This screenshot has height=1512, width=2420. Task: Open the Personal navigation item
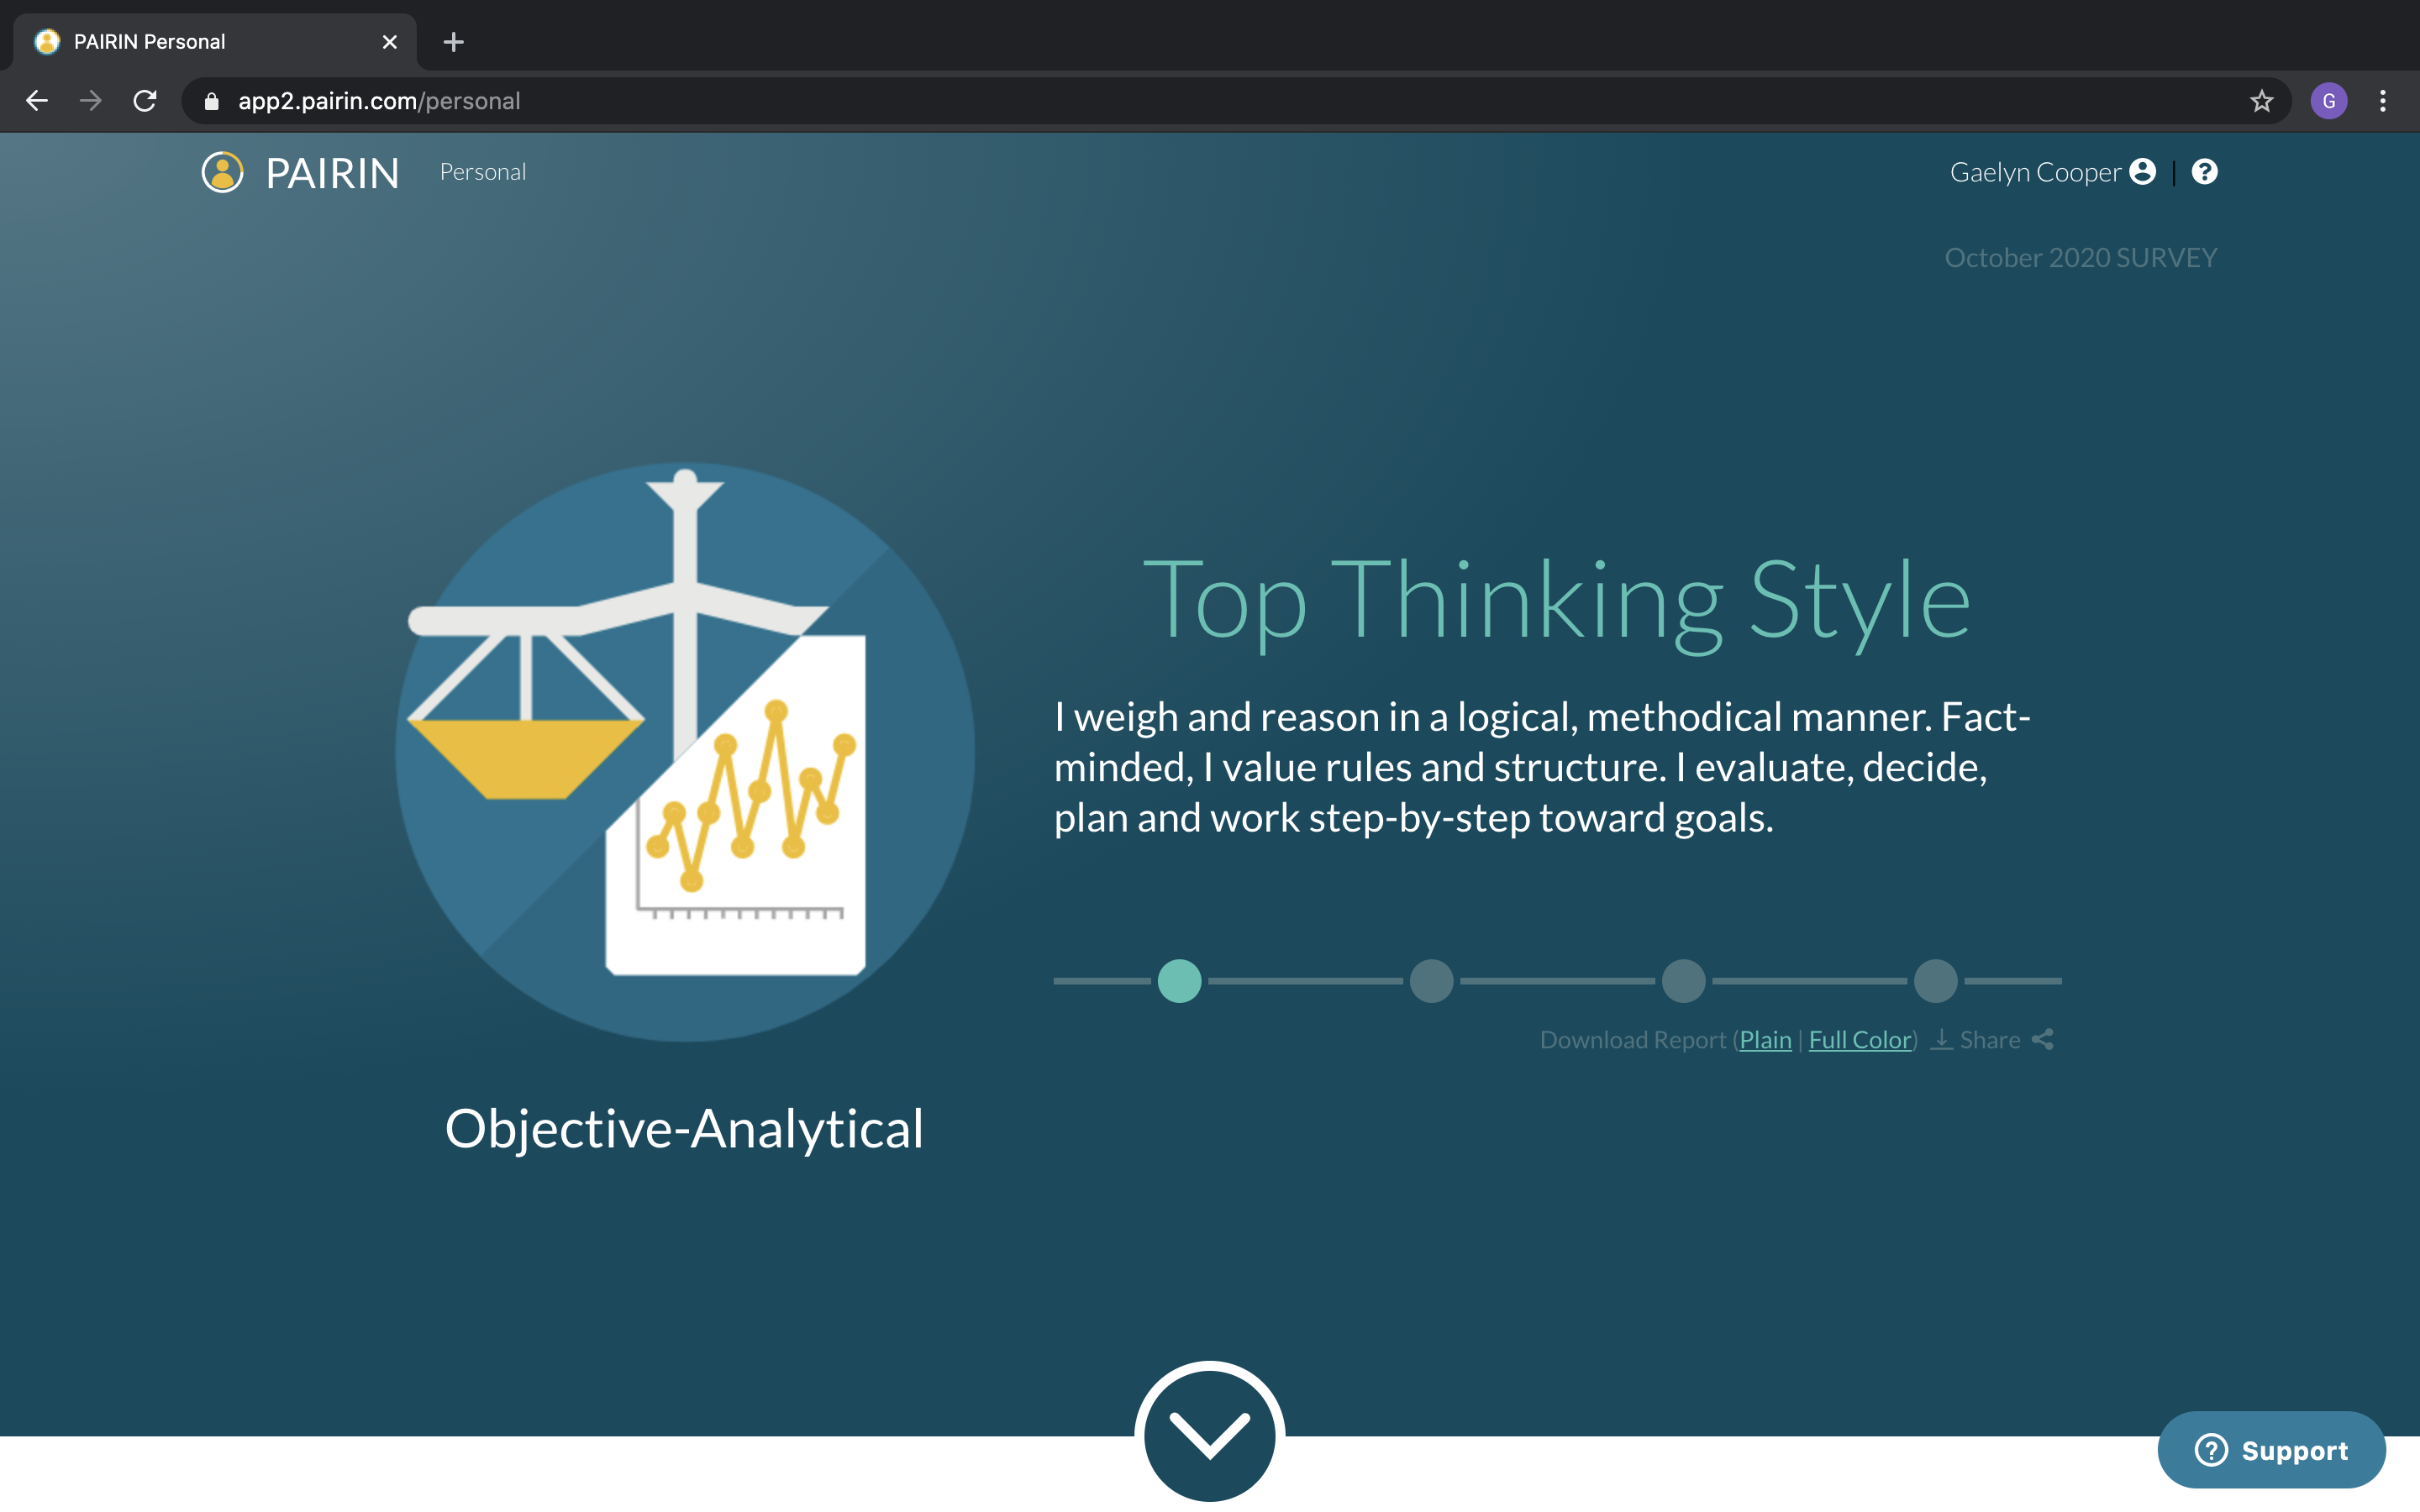pos(482,172)
